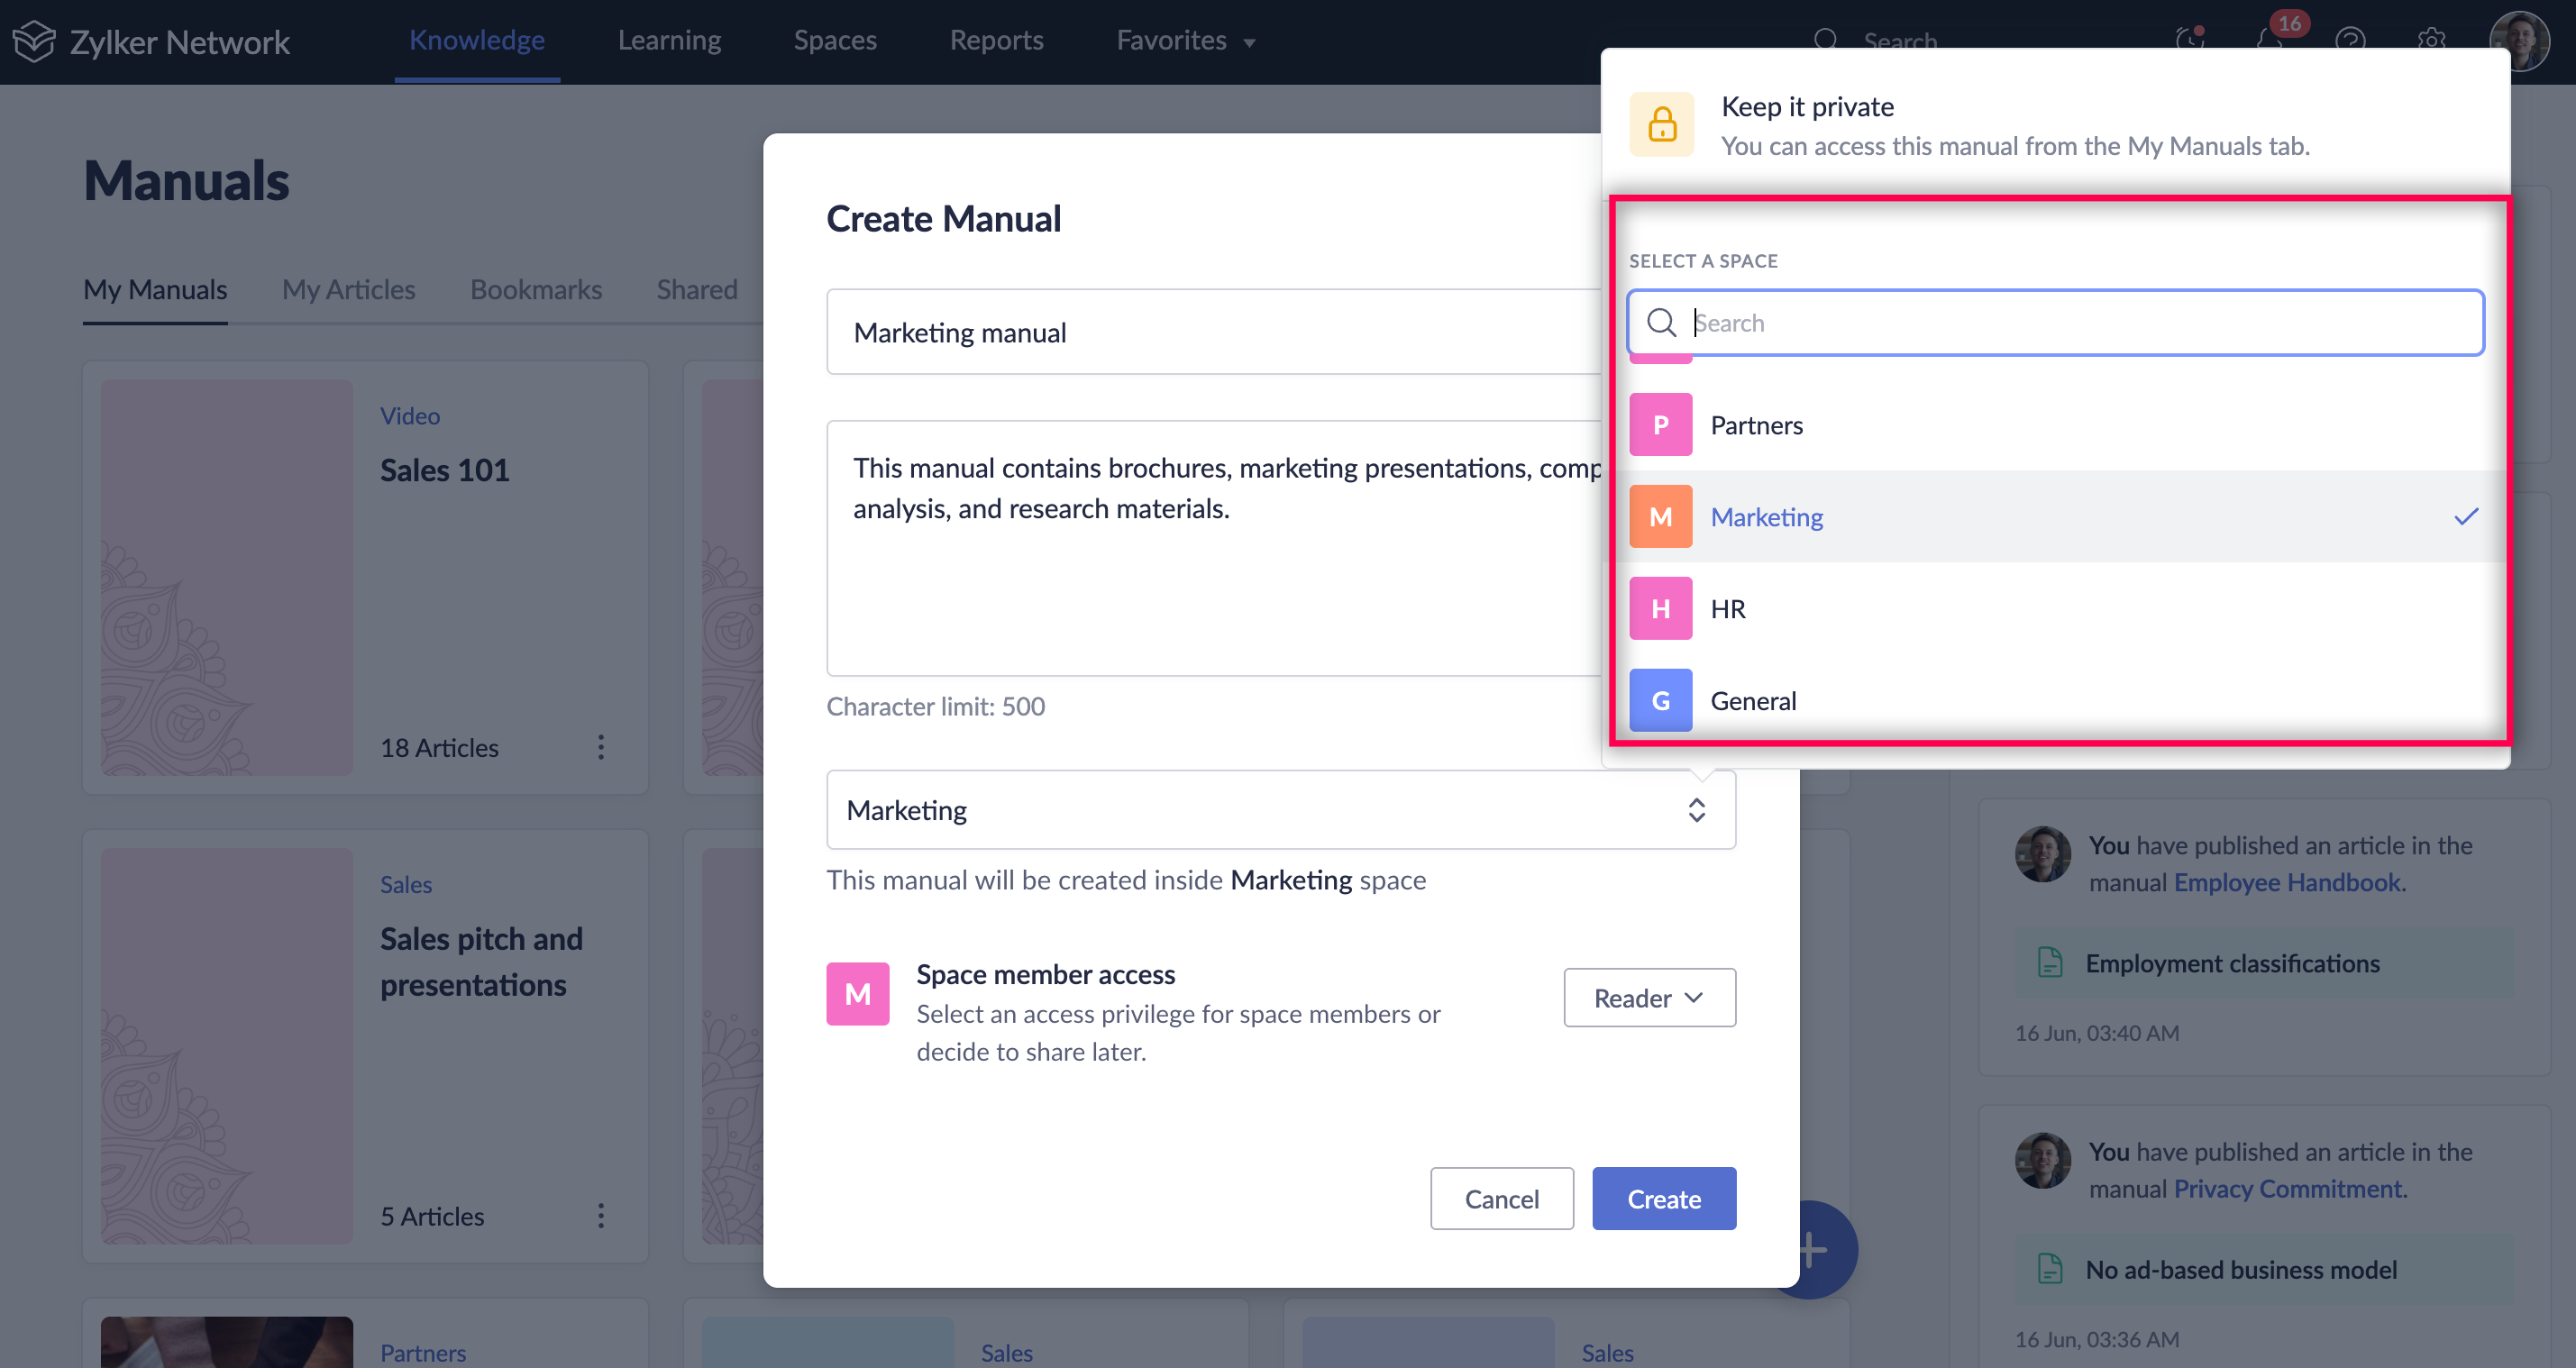Open the Learning menu item
Image resolution: width=2576 pixels, height=1368 pixels.
pyautogui.click(x=669, y=40)
